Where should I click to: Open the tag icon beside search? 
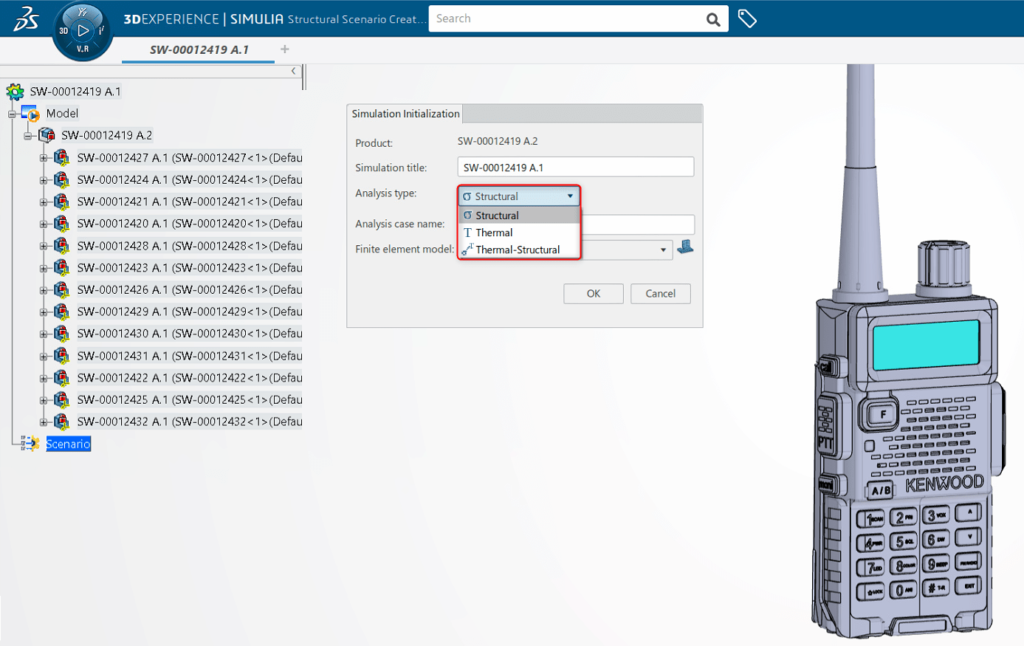tap(747, 19)
